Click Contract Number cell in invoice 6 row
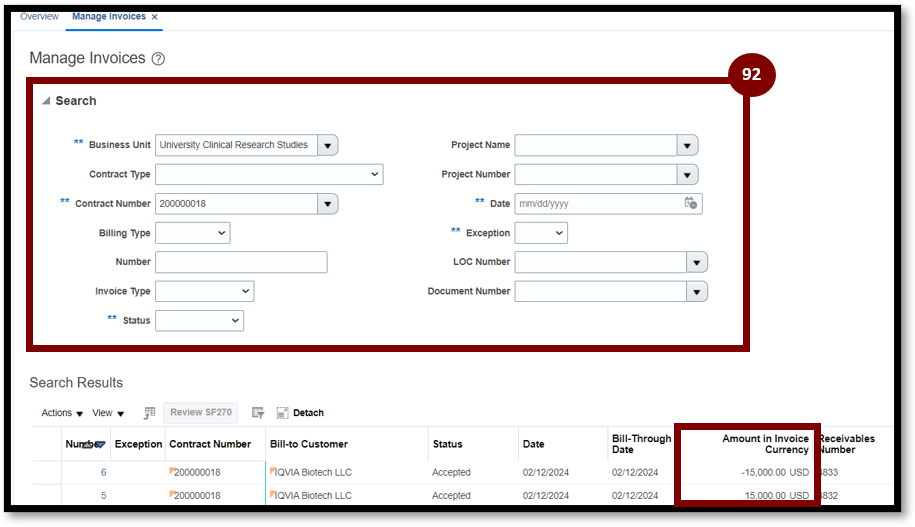Screen dimensions: 915x527 click(197, 473)
